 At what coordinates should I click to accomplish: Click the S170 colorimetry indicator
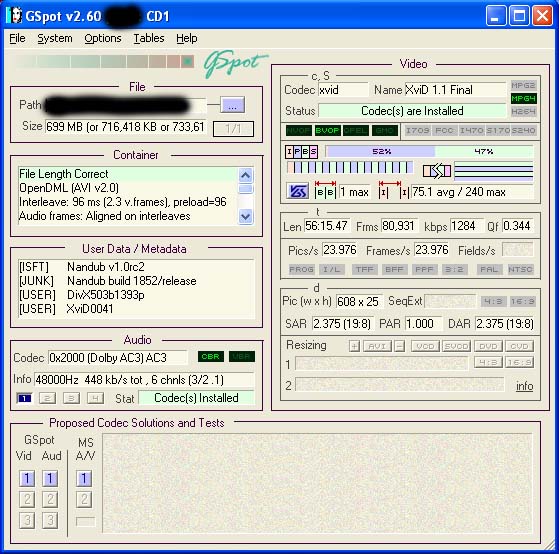tap(498, 130)
